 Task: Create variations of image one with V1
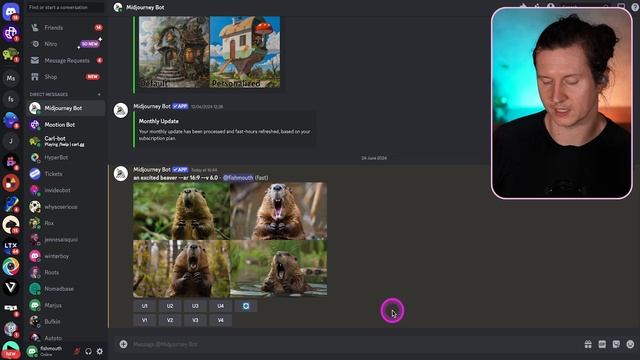[x=144, y=320]
